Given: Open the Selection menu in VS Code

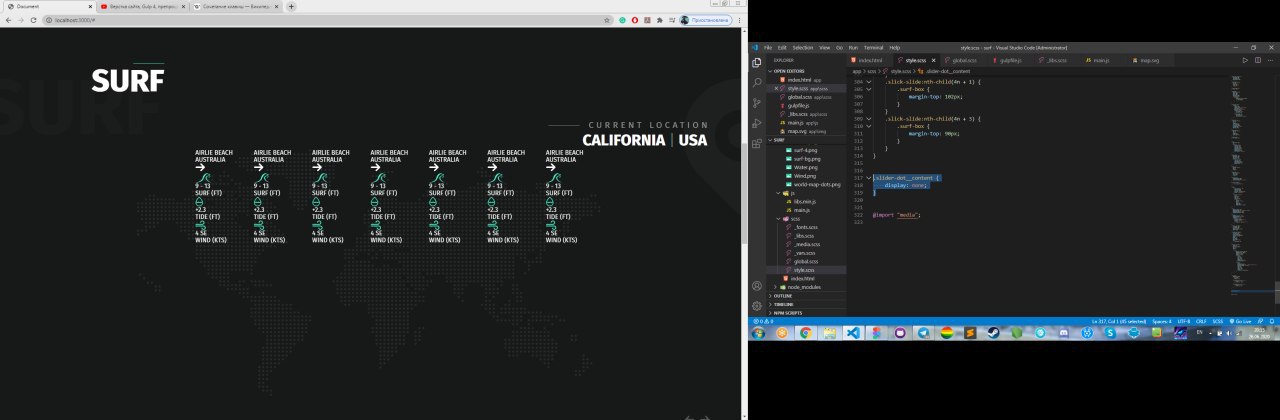Looking at the screenshot, I should click(x=803, y=47).
